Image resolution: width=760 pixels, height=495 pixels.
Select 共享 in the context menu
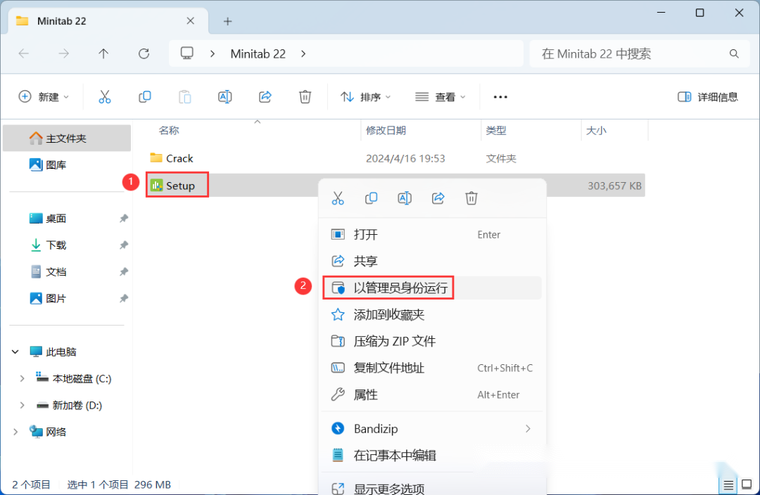coord(432,261)
